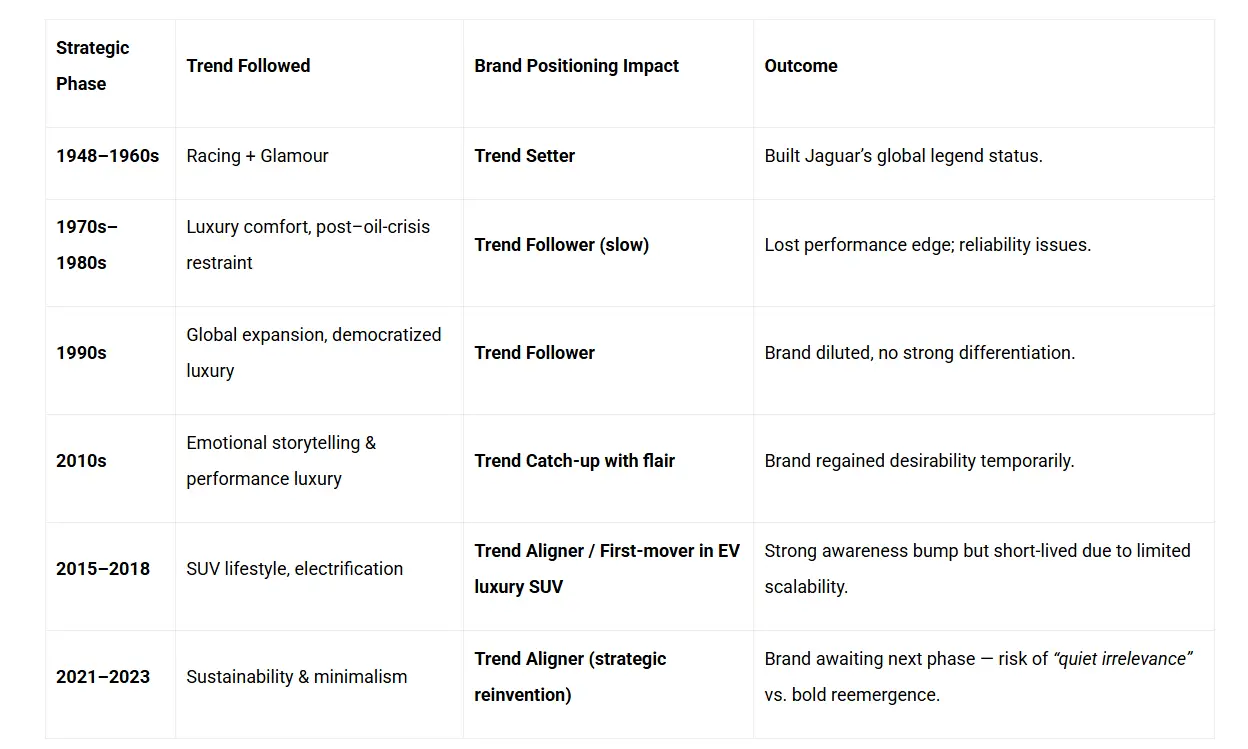The image size is (1248, 749).
Task: Click "Lost performance edge; reliability issues" text
Action: click(927, 245)
